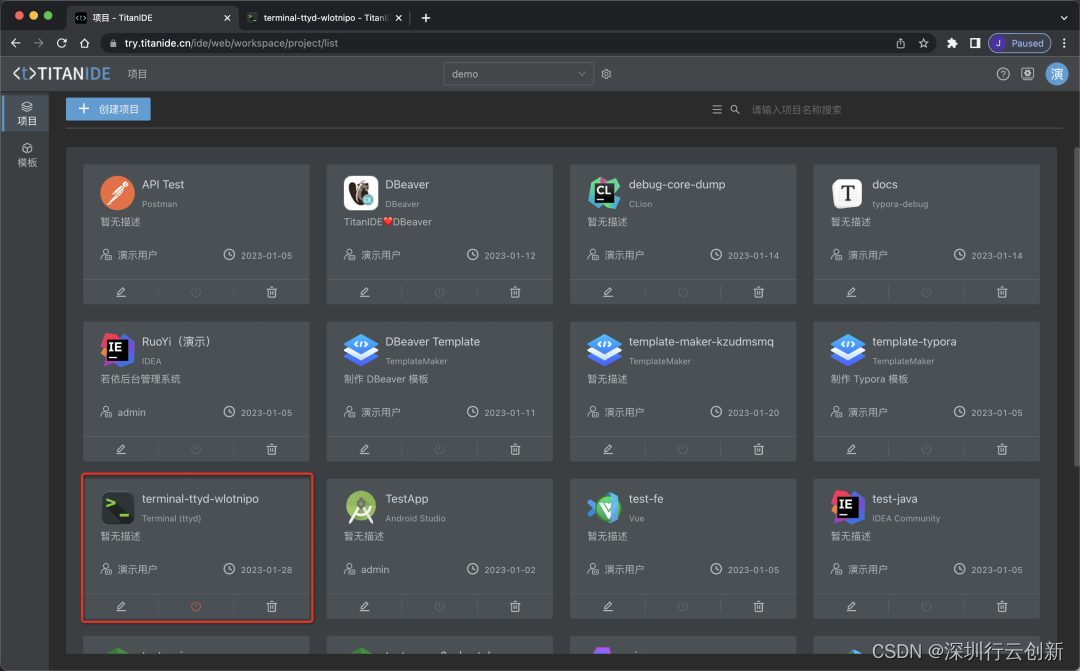Image resolution: width=1080 pixels, height=671 pixels.
Task: Delete the RuoYi project
Action: pos(271,449)
